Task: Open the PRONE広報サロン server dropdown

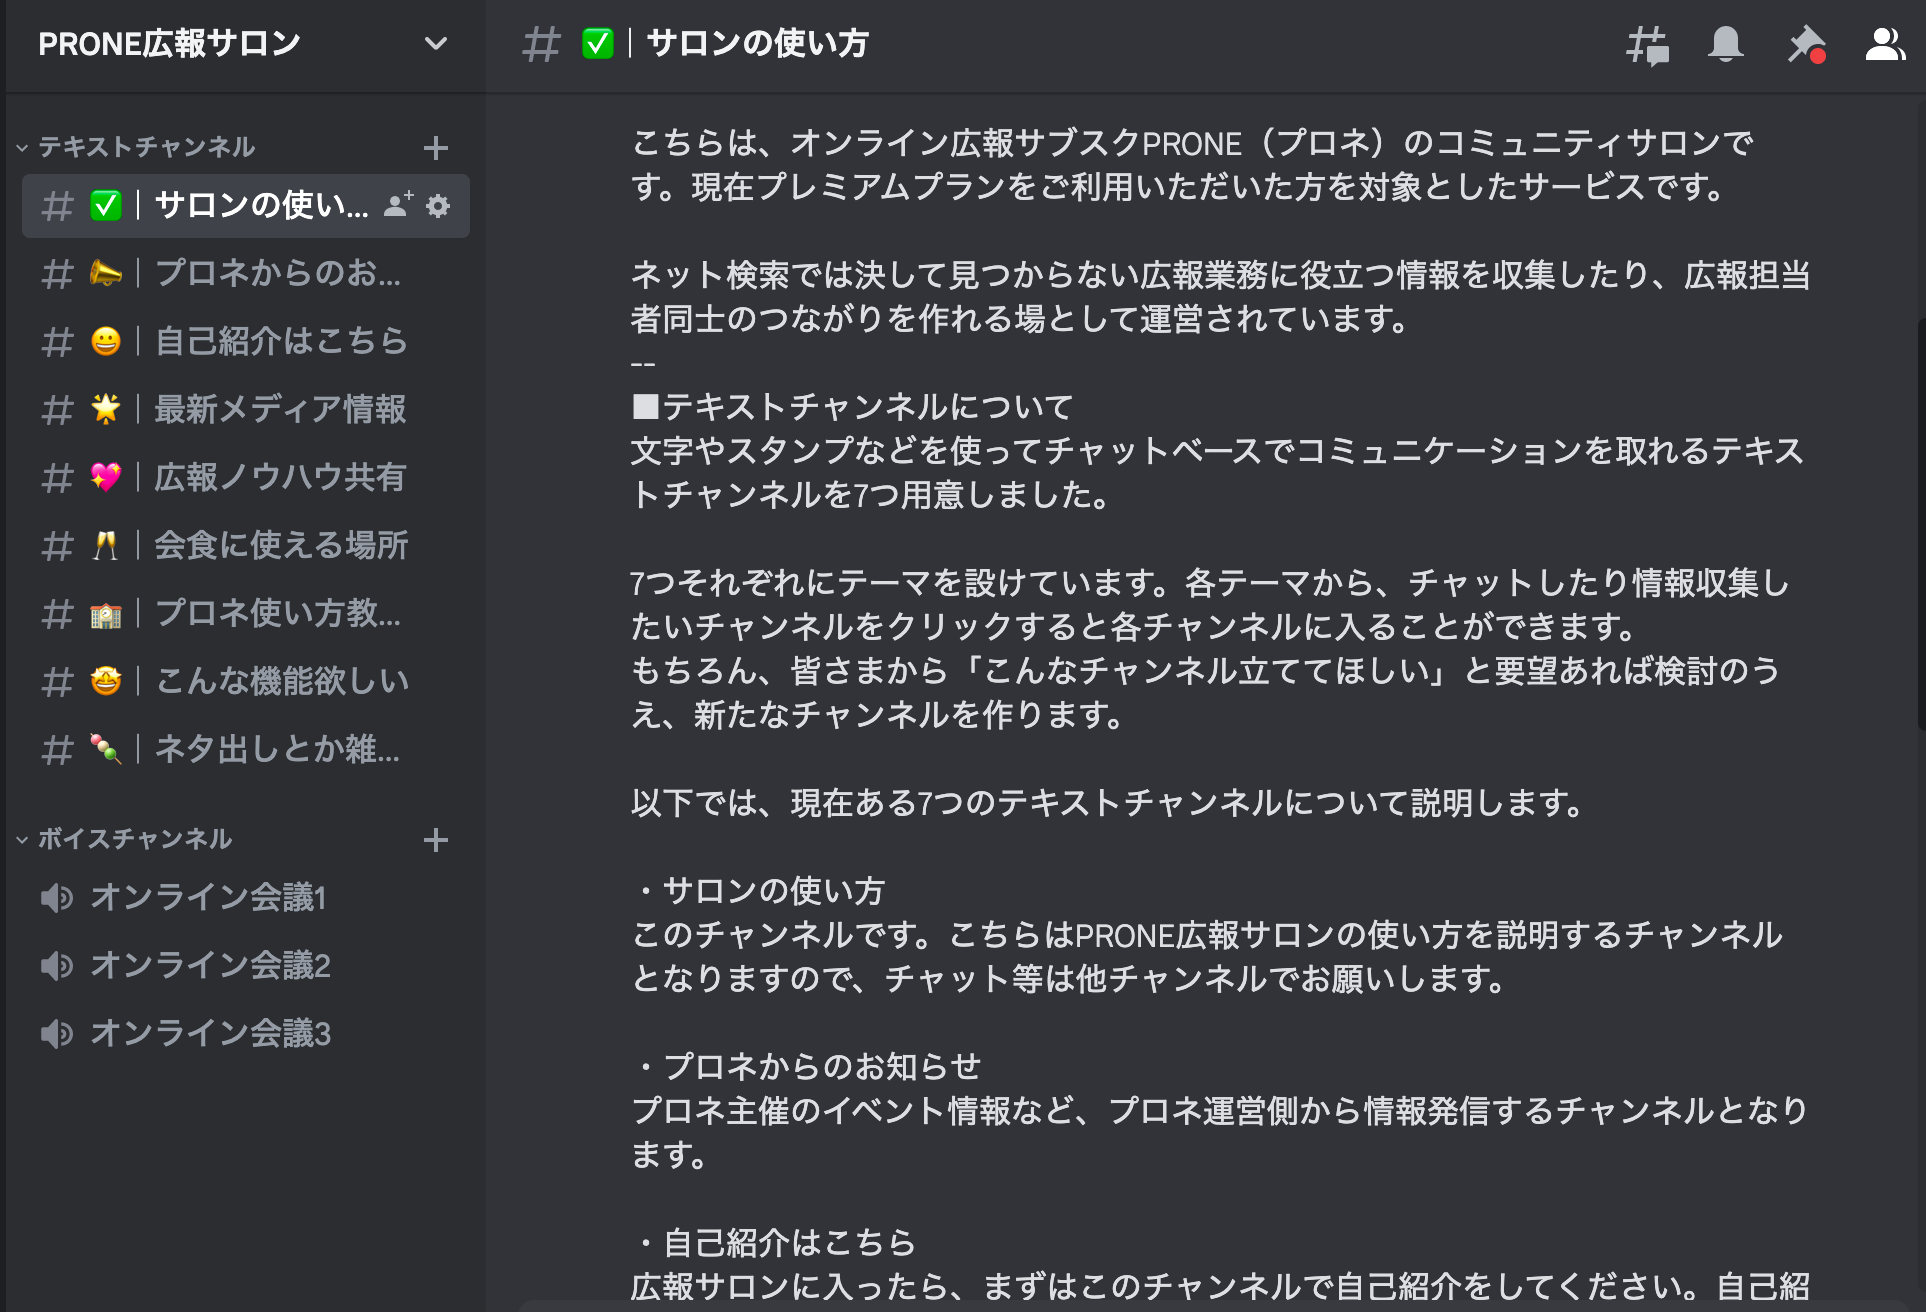Action: (x=432, y=44)
